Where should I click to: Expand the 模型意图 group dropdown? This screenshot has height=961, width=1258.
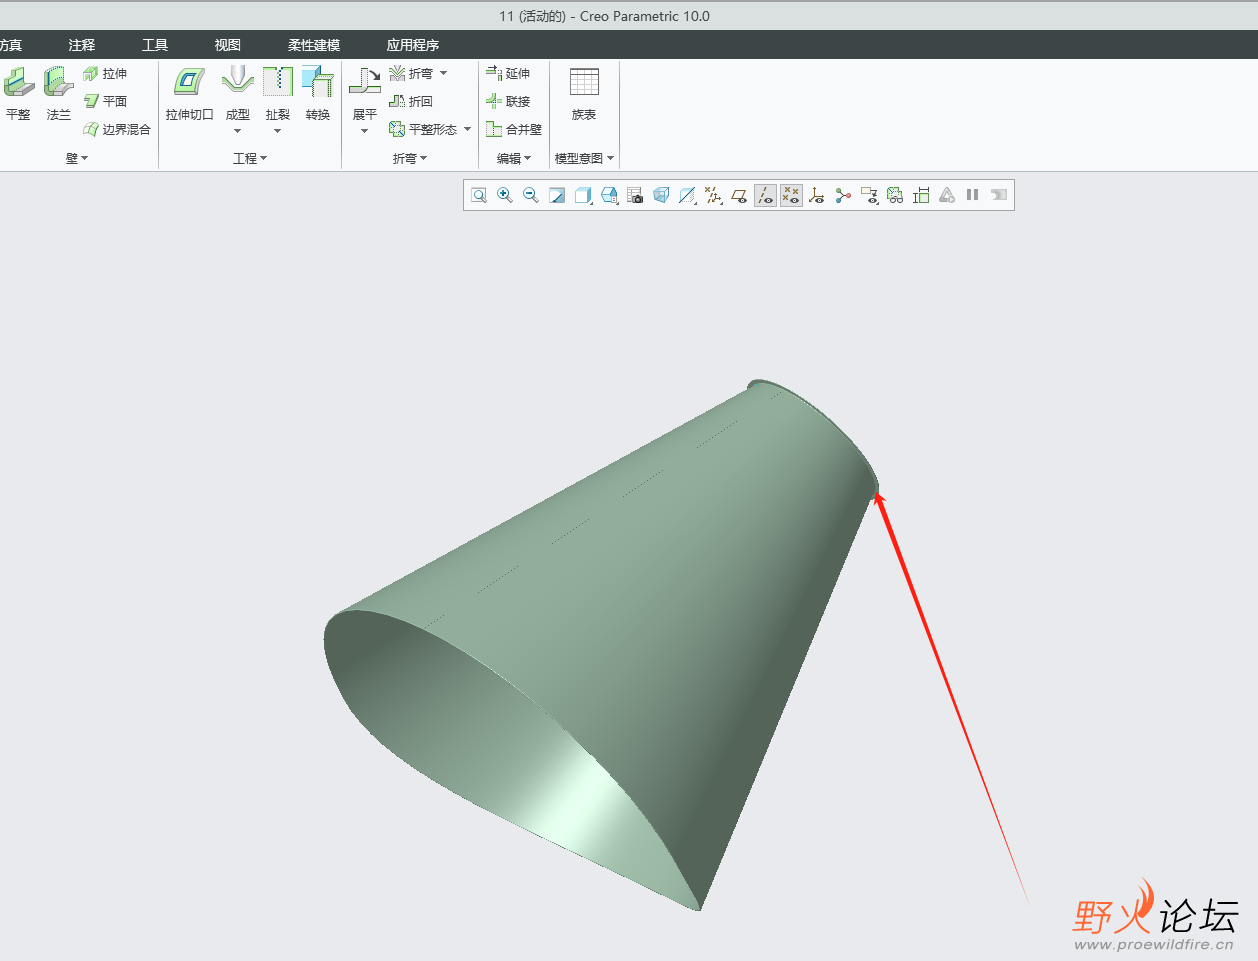(584, 158)
